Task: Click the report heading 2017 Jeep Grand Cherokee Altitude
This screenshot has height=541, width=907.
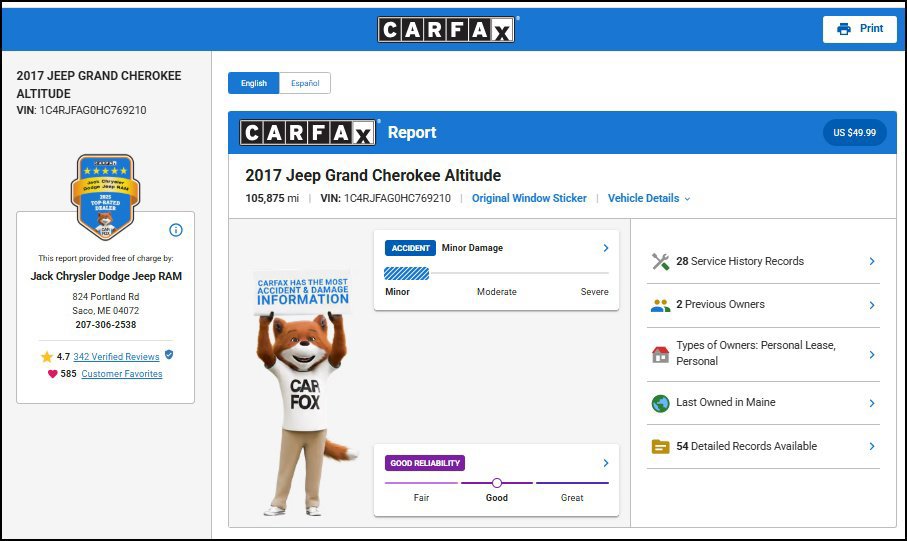Action: (373, 175)
